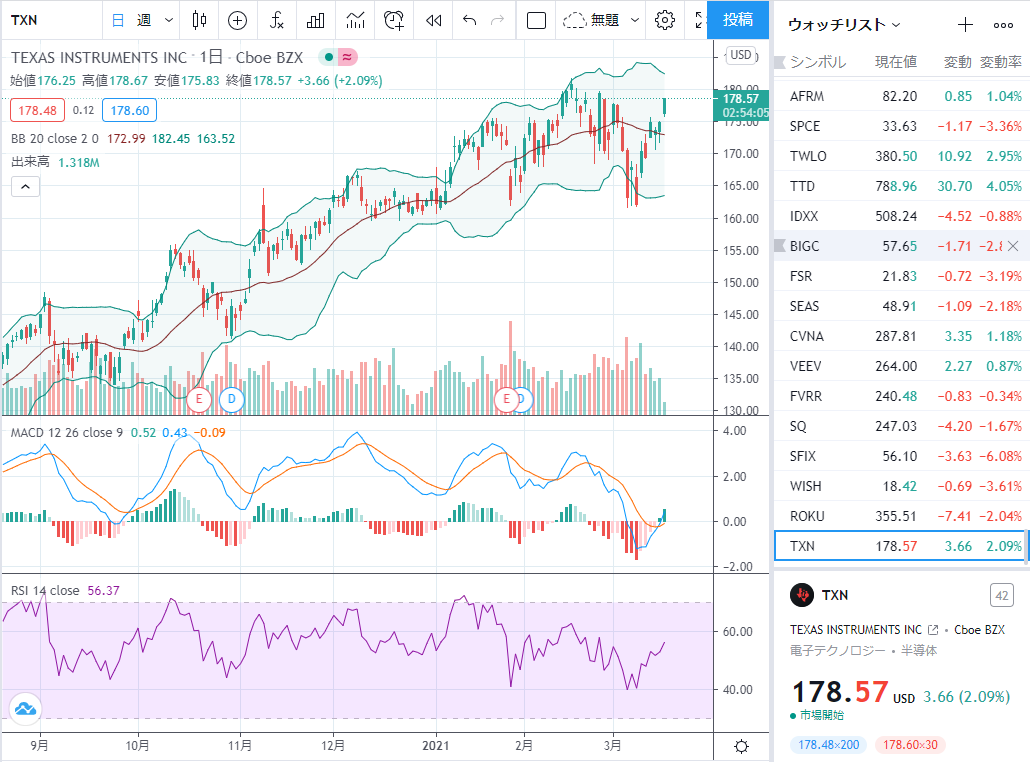Select SPCE in the watchlist
Viewport: 1030px width, 762px height.
pyautogui.click(x=899, y=125)
